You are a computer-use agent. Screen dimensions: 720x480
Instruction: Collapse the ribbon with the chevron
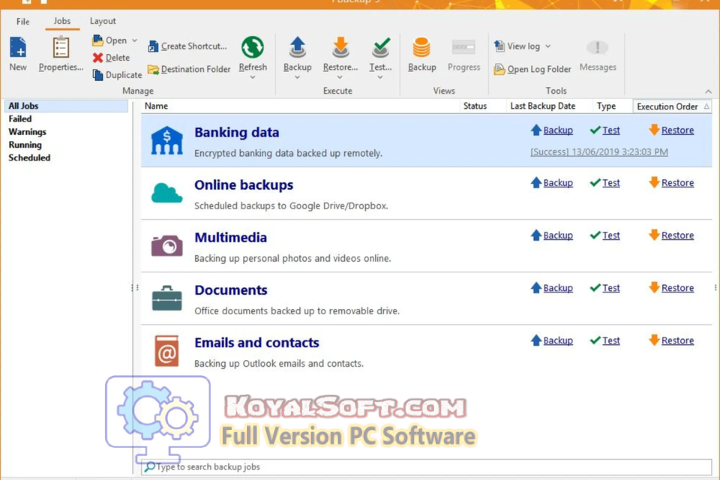click(x=708, y=91)
